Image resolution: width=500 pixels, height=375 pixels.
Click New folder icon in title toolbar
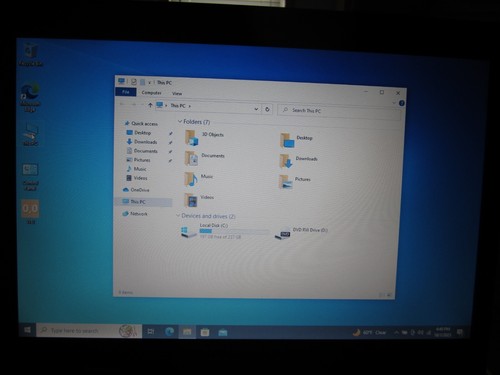pyautogui.click(x=142, y=82)
